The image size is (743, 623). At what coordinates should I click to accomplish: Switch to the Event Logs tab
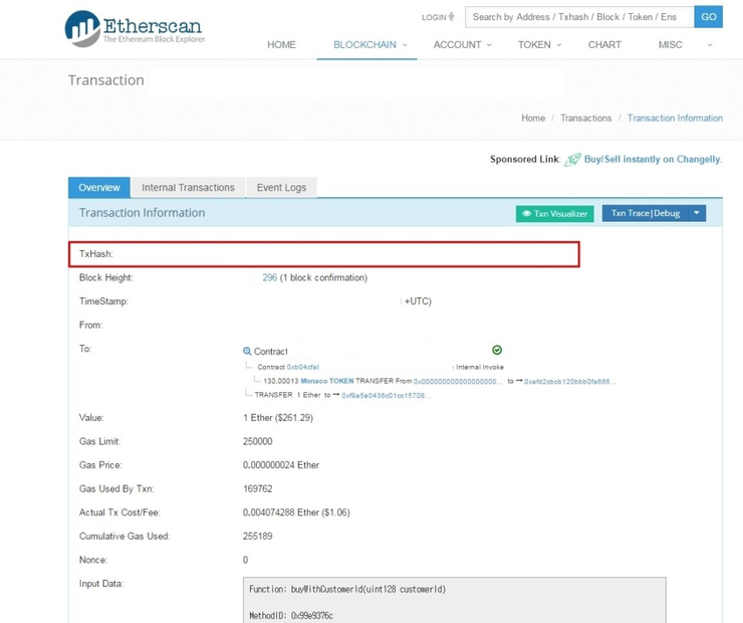click(x=281, y=188)
